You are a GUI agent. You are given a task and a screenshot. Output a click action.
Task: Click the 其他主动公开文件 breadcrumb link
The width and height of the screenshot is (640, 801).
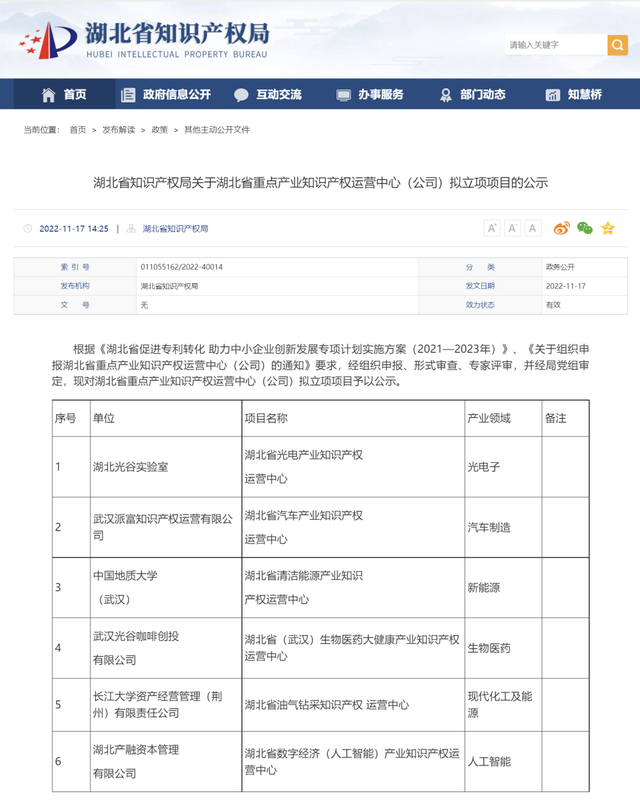[216, 130]
